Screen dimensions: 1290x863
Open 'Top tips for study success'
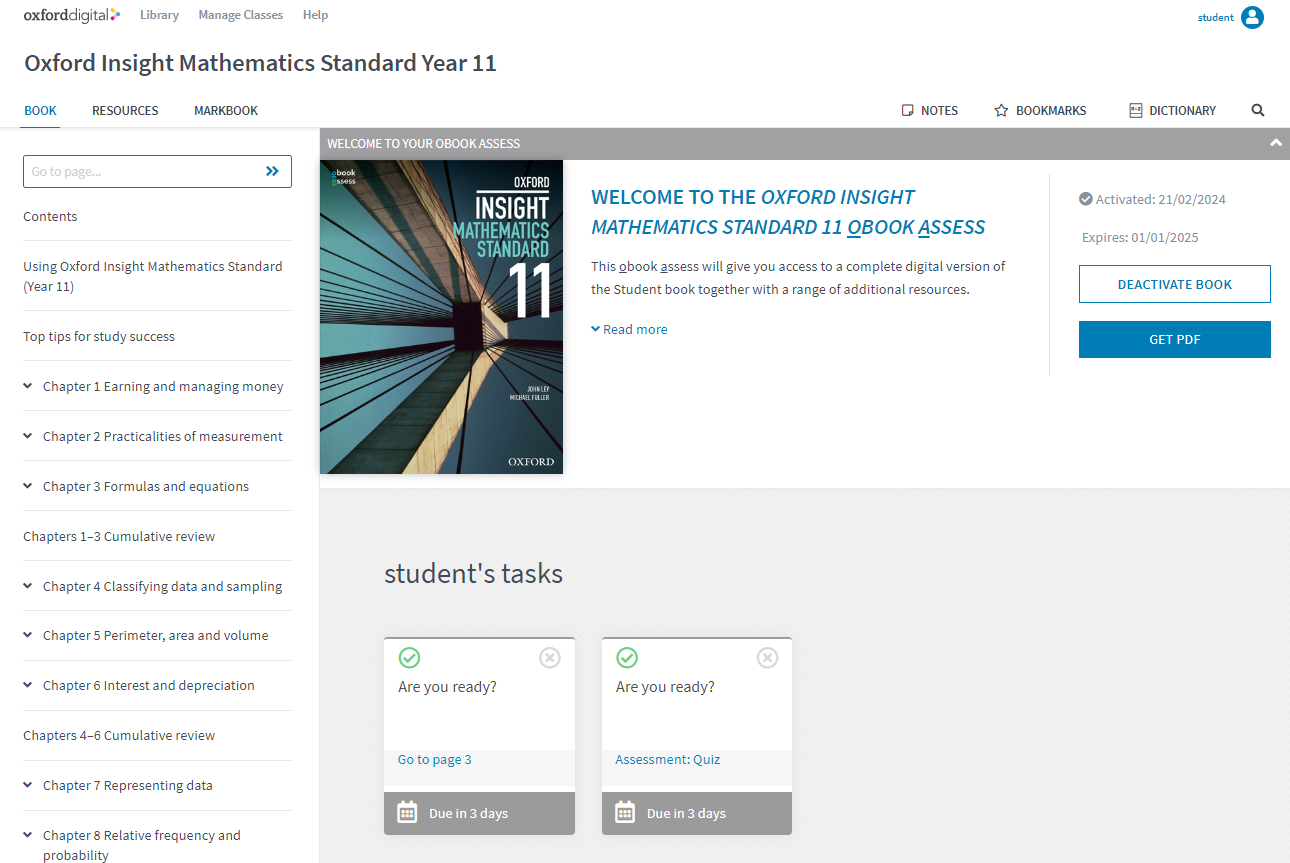tap(99, 336)
